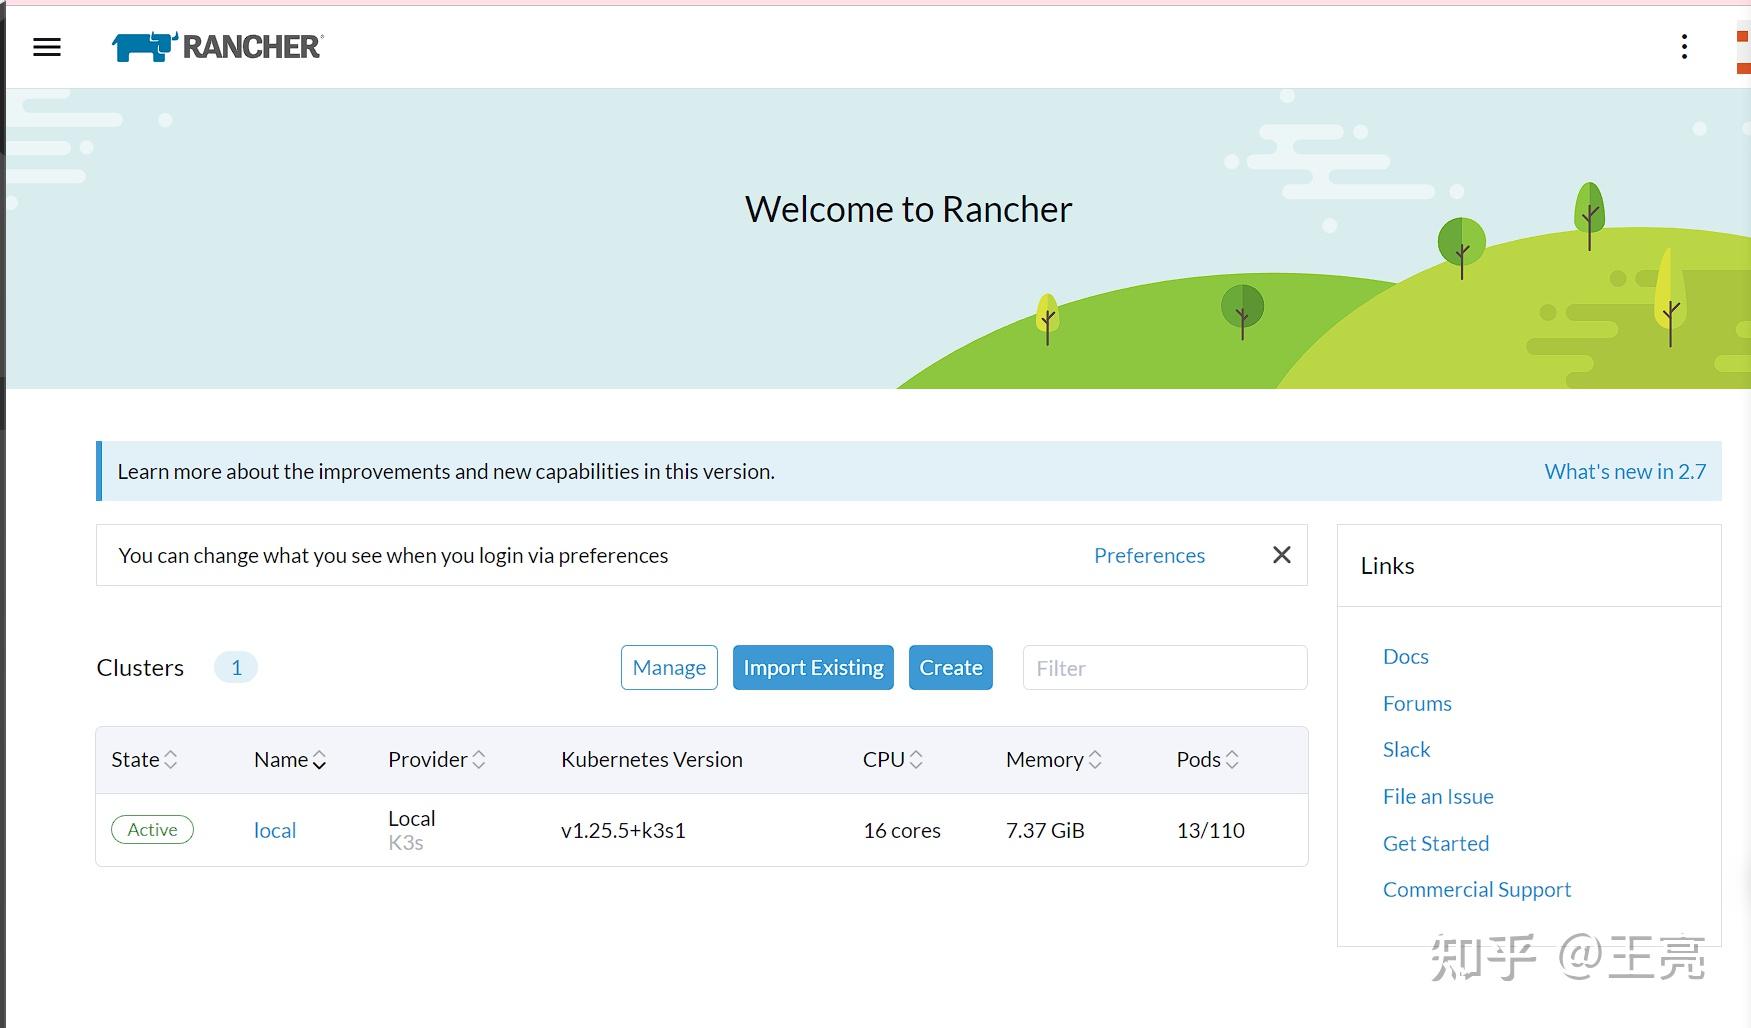Screen dimensions: 1751x1028
Task: Click the clusters count badge 1
Action: tap(236, 667)
